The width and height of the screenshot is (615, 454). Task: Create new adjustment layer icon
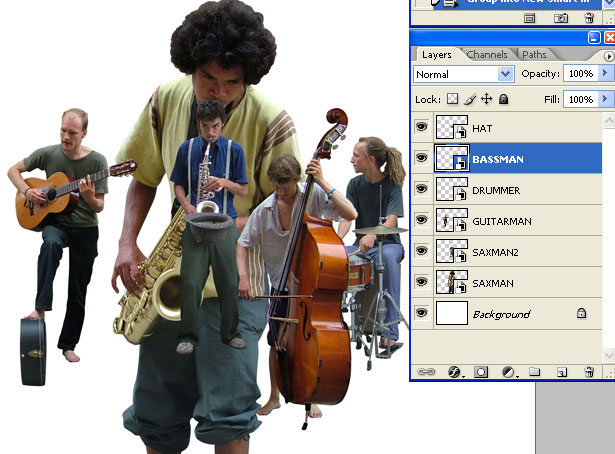508,371
